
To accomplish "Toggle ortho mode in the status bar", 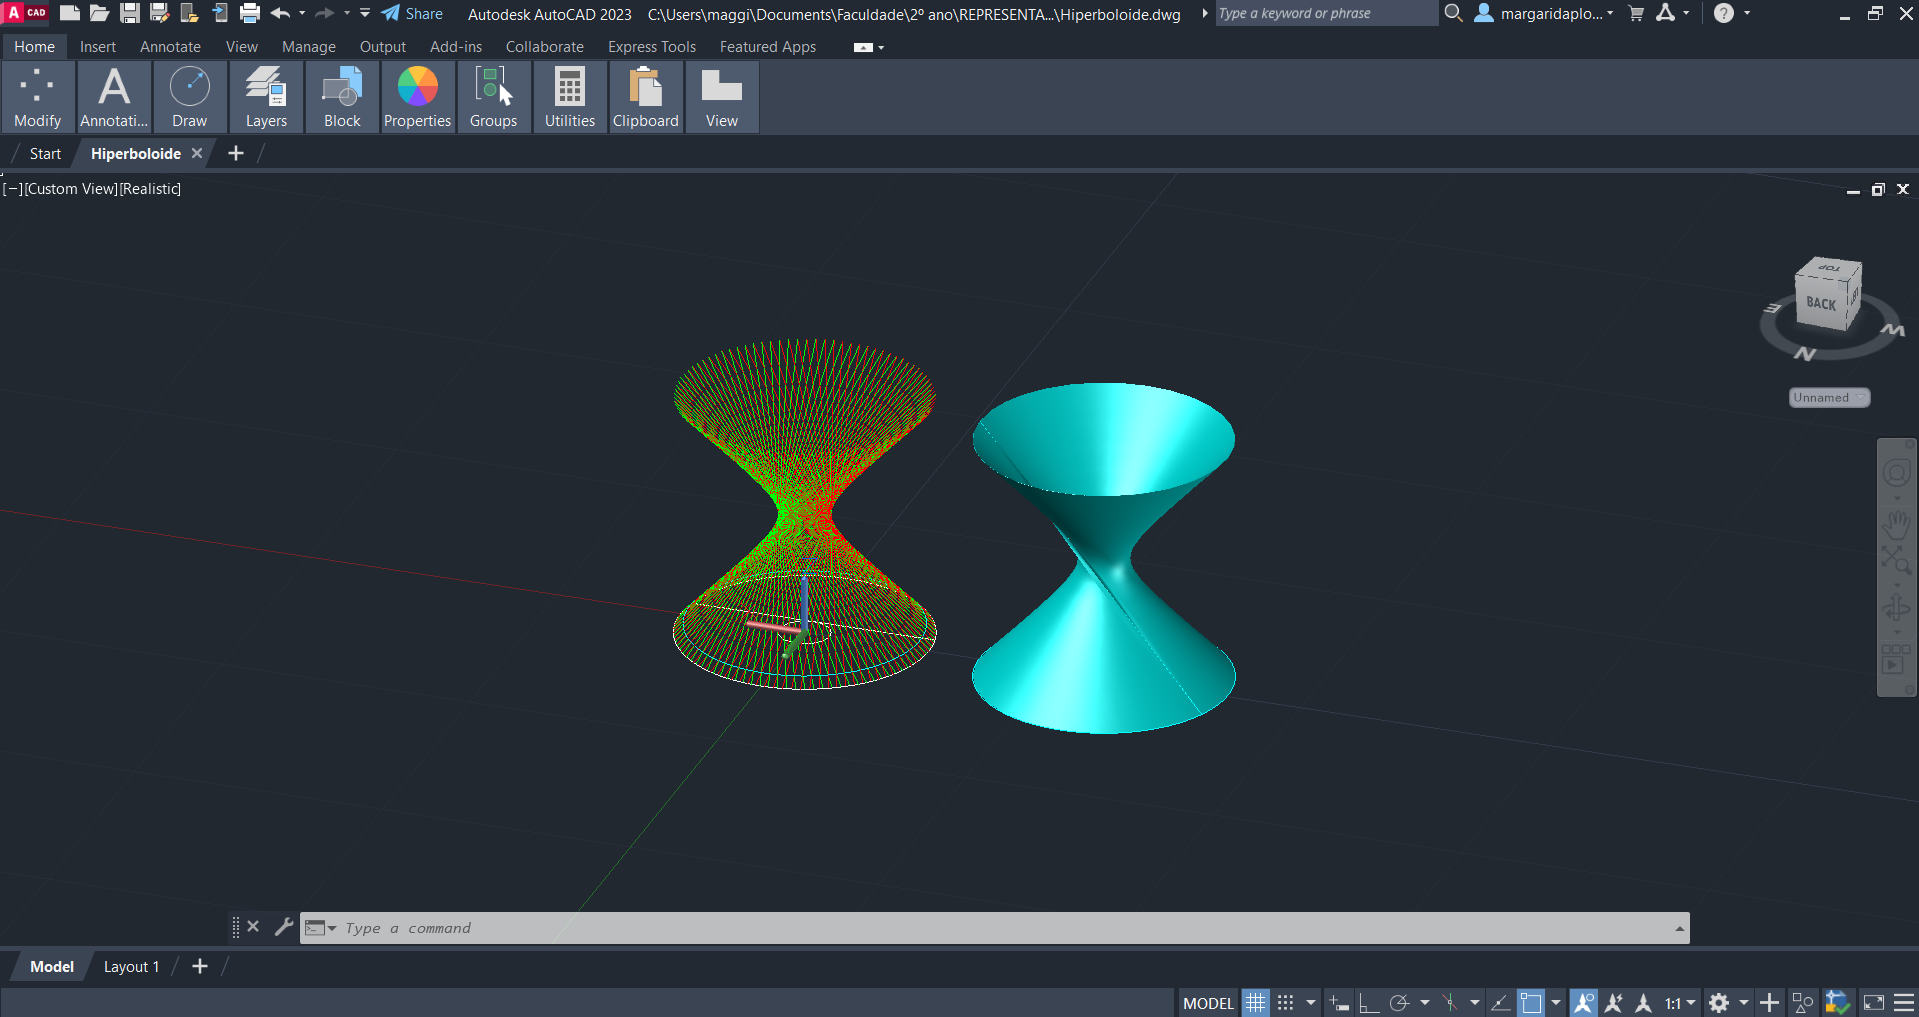I will coord(1369,1003).
